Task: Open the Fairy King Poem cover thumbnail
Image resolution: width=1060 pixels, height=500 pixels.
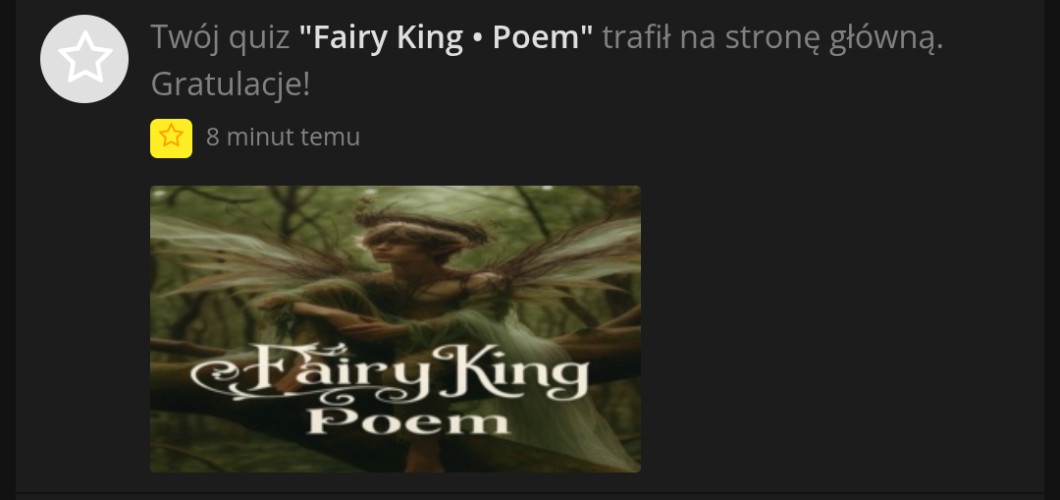Action: click(395, 329)
